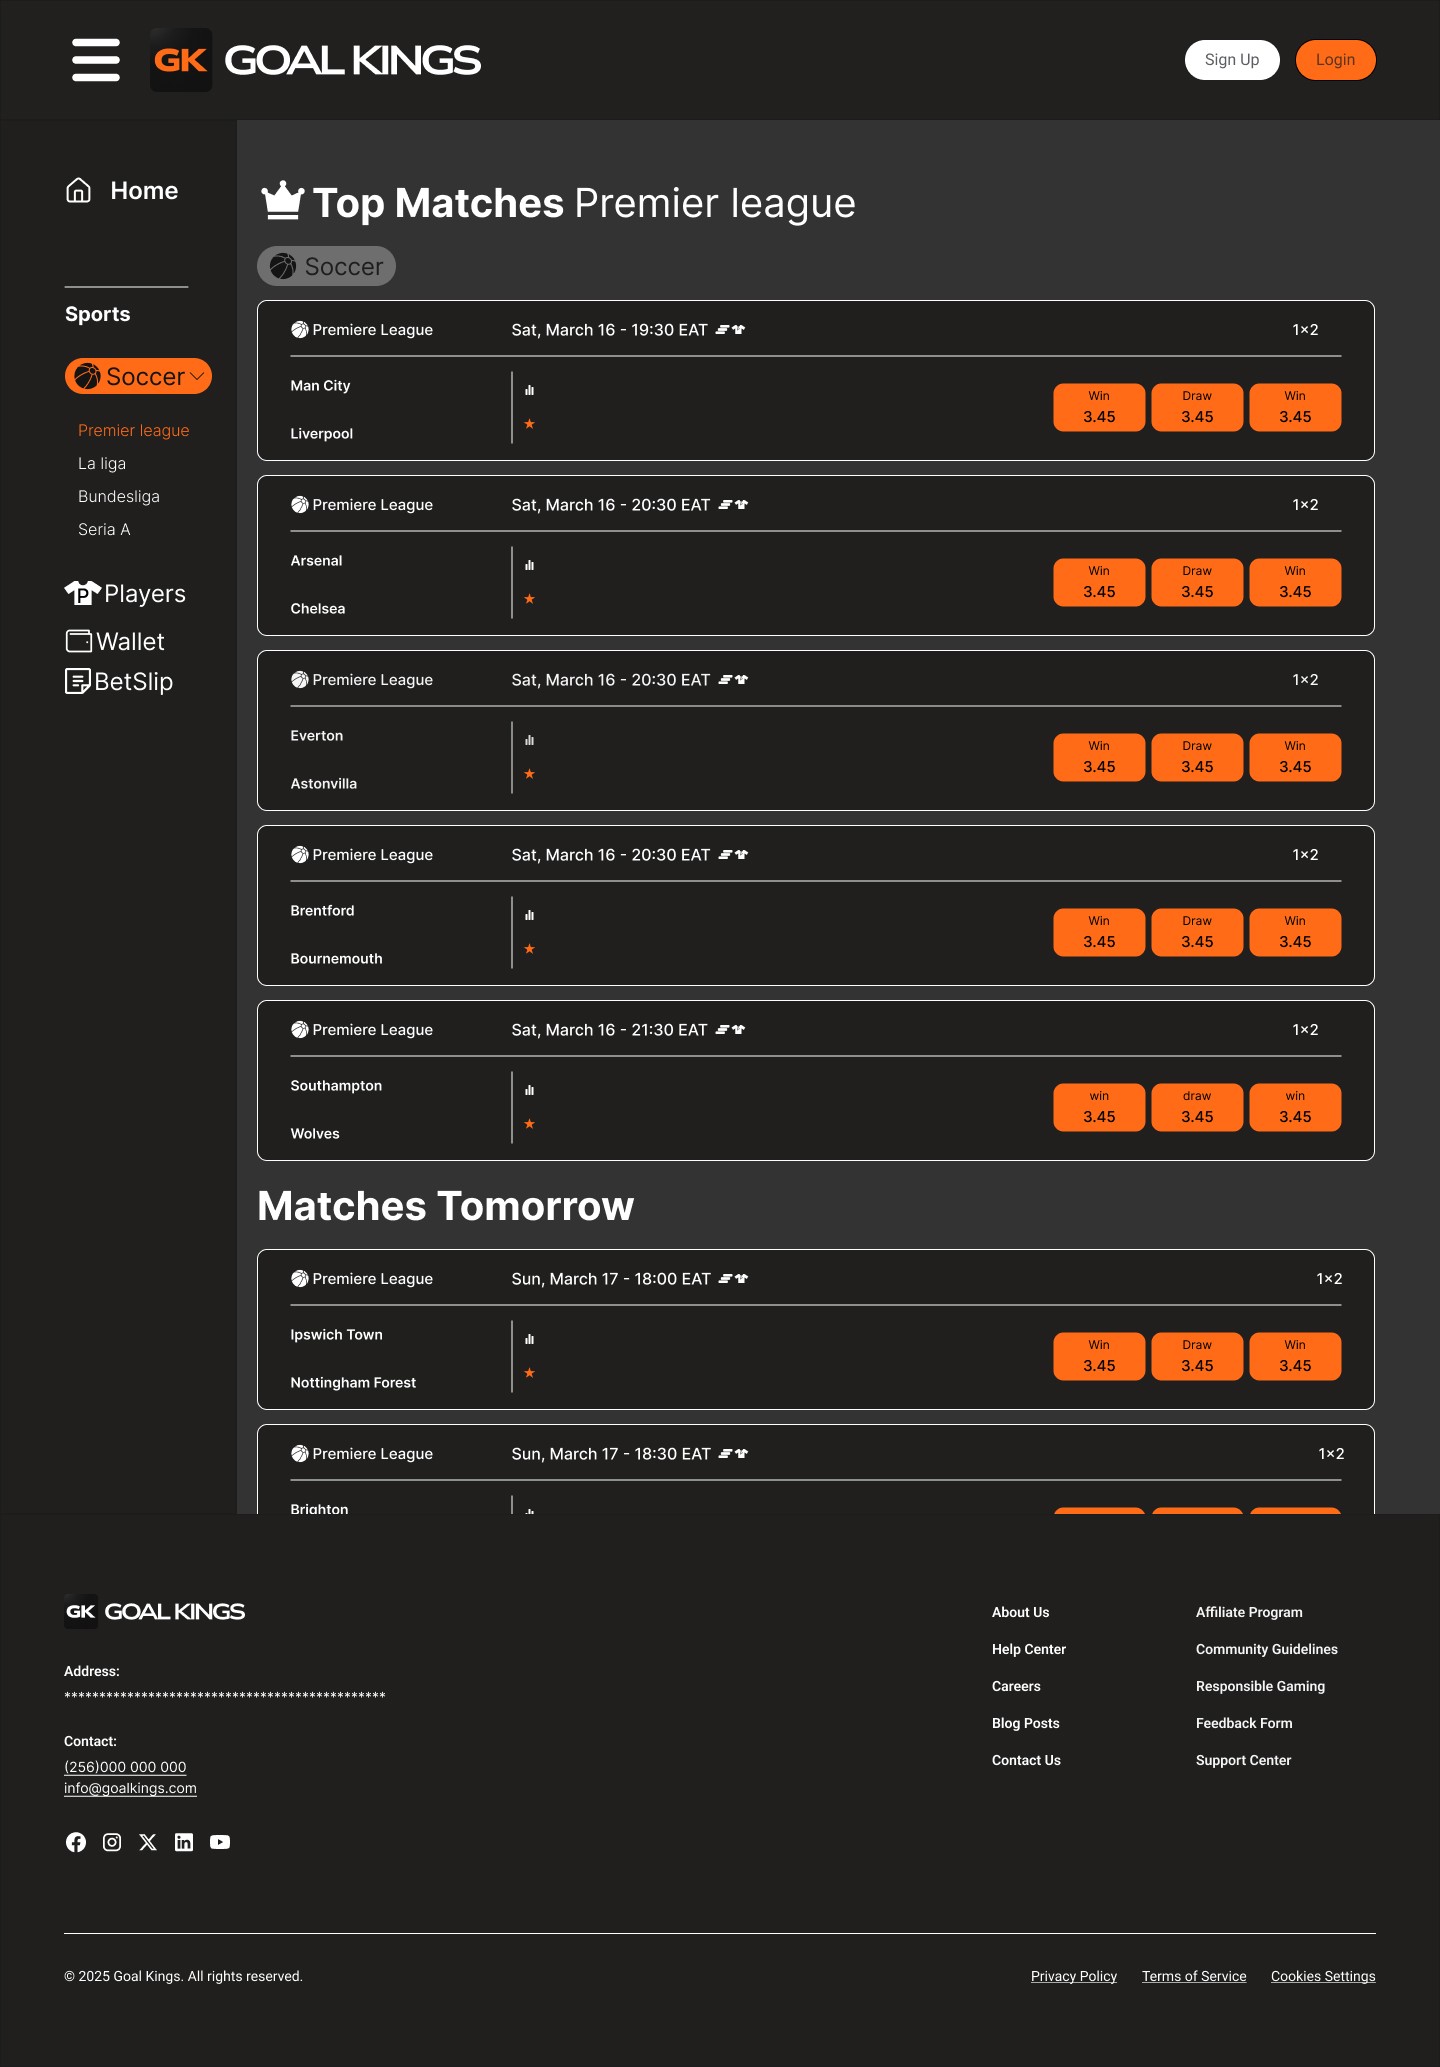Click lineup icon beside Sun 18:30 EAT
This screenshot has width=1440, height=2067.
pos(734,1454)
